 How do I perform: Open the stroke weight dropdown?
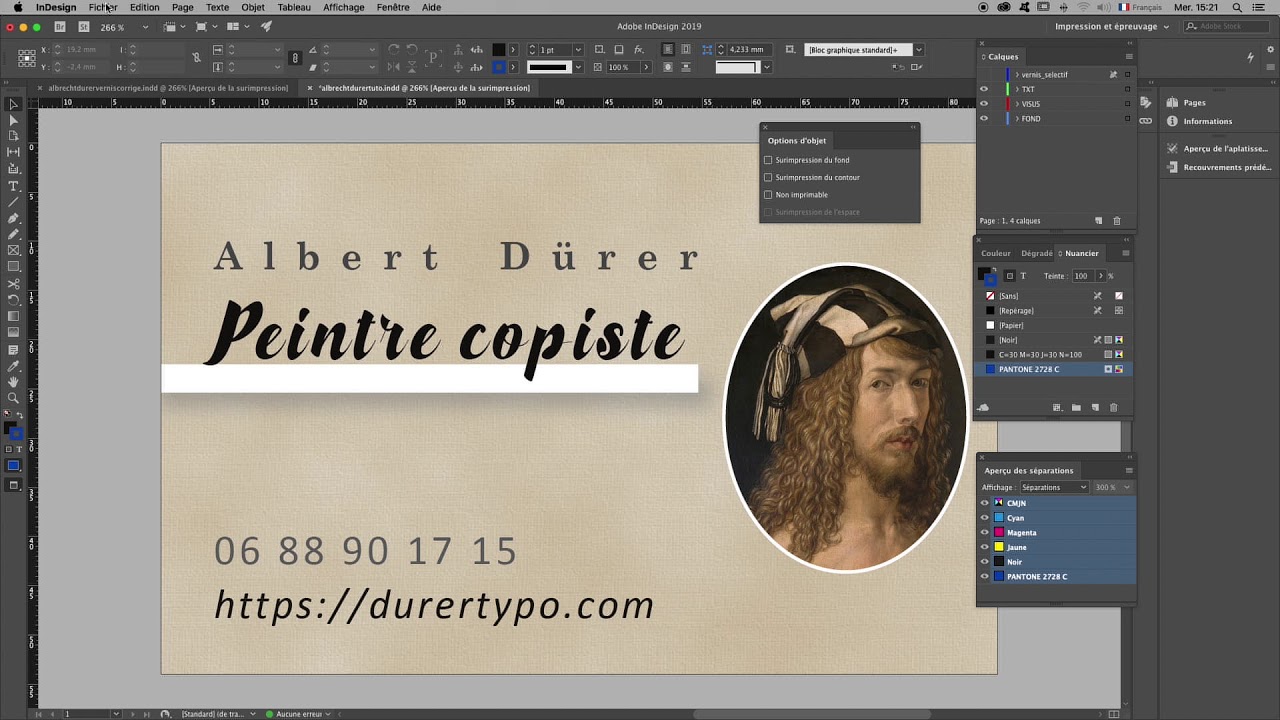pos(578,50)
